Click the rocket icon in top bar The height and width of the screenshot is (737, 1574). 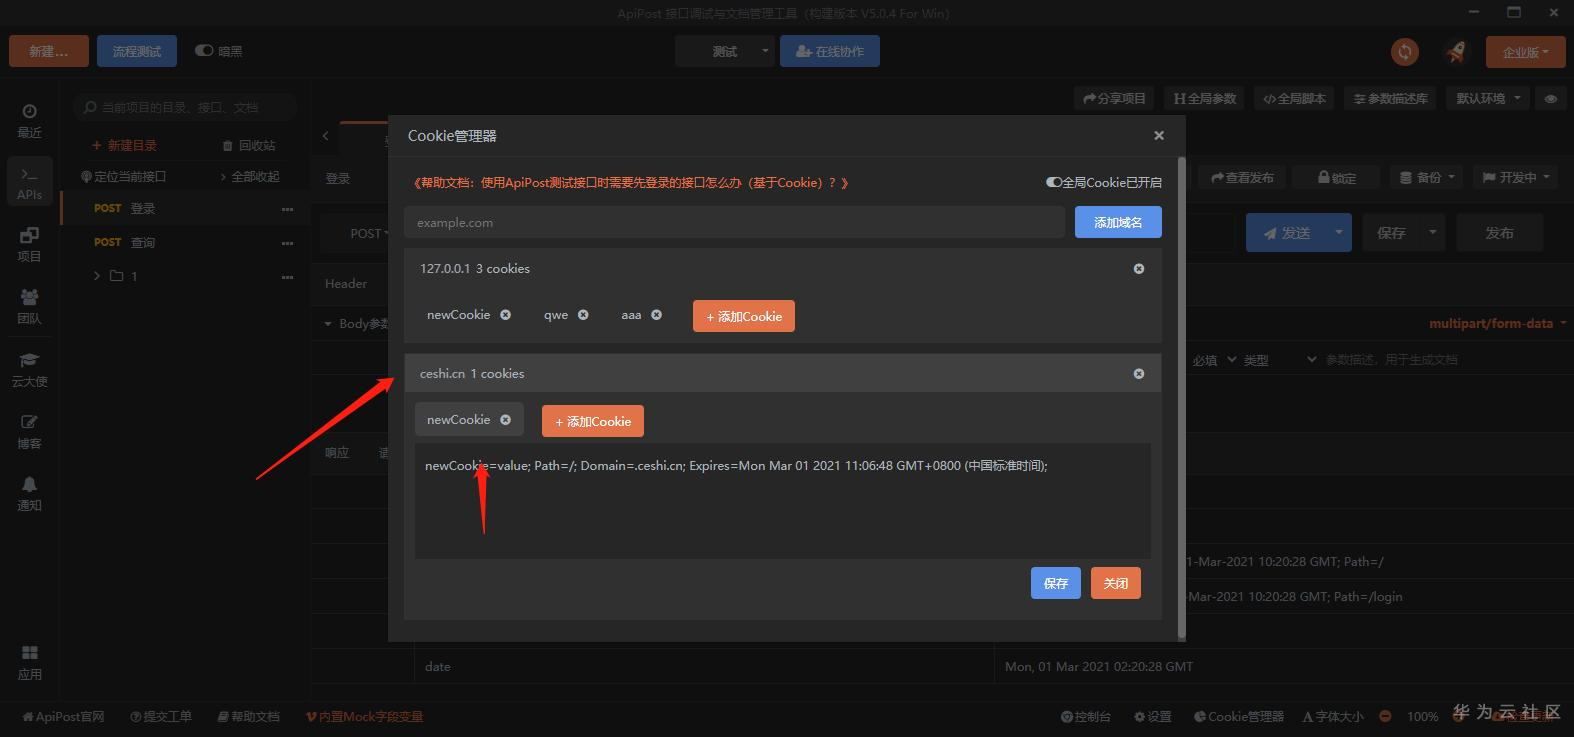[x=1456, y=52]
